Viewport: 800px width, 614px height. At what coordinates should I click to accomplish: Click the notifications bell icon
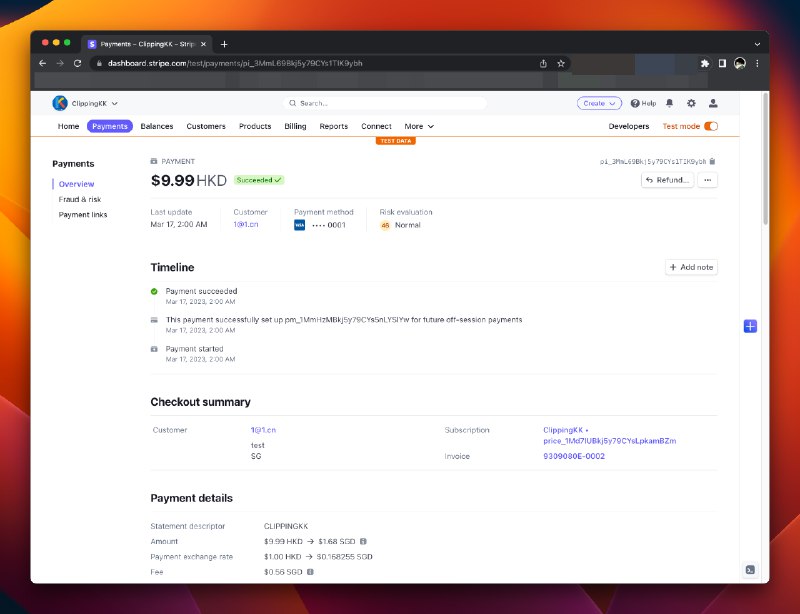coord(670,103)
